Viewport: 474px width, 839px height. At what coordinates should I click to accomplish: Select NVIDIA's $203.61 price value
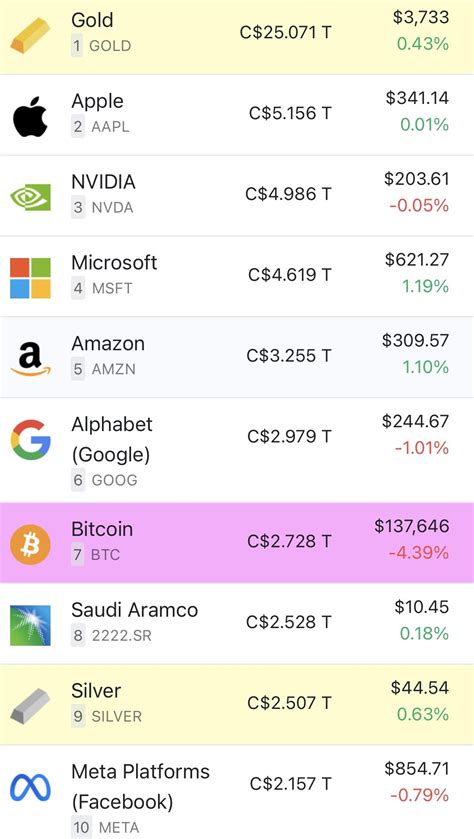(417, 179)
